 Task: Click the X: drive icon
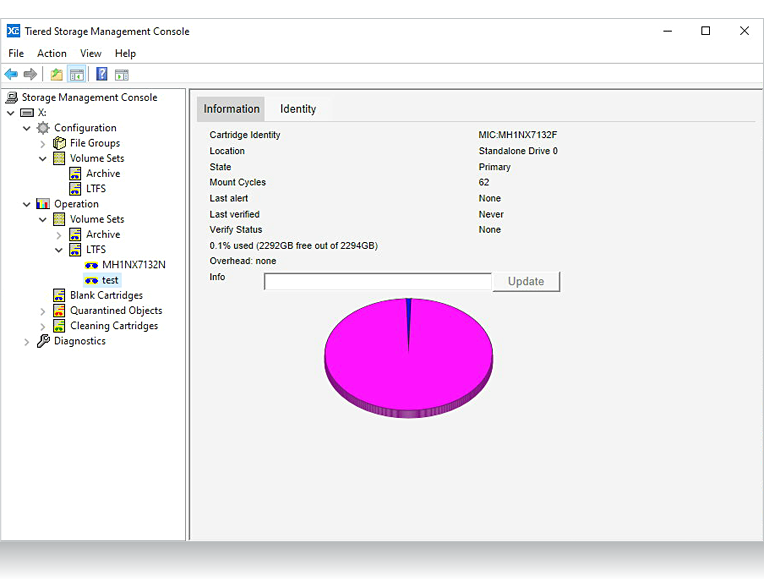pos(27,113)
